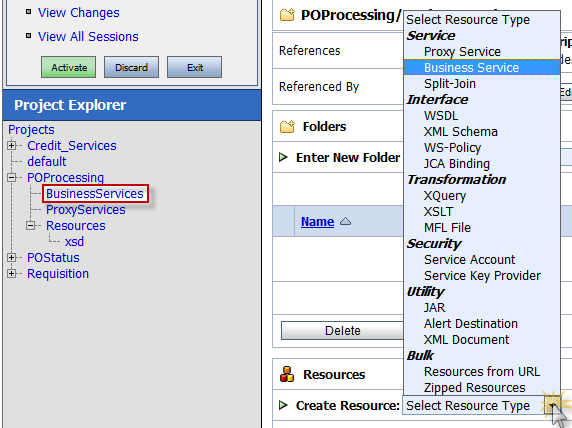The image size is (572, 428).
Task: Expand the Requisition project node
Action: click(12, 274)
